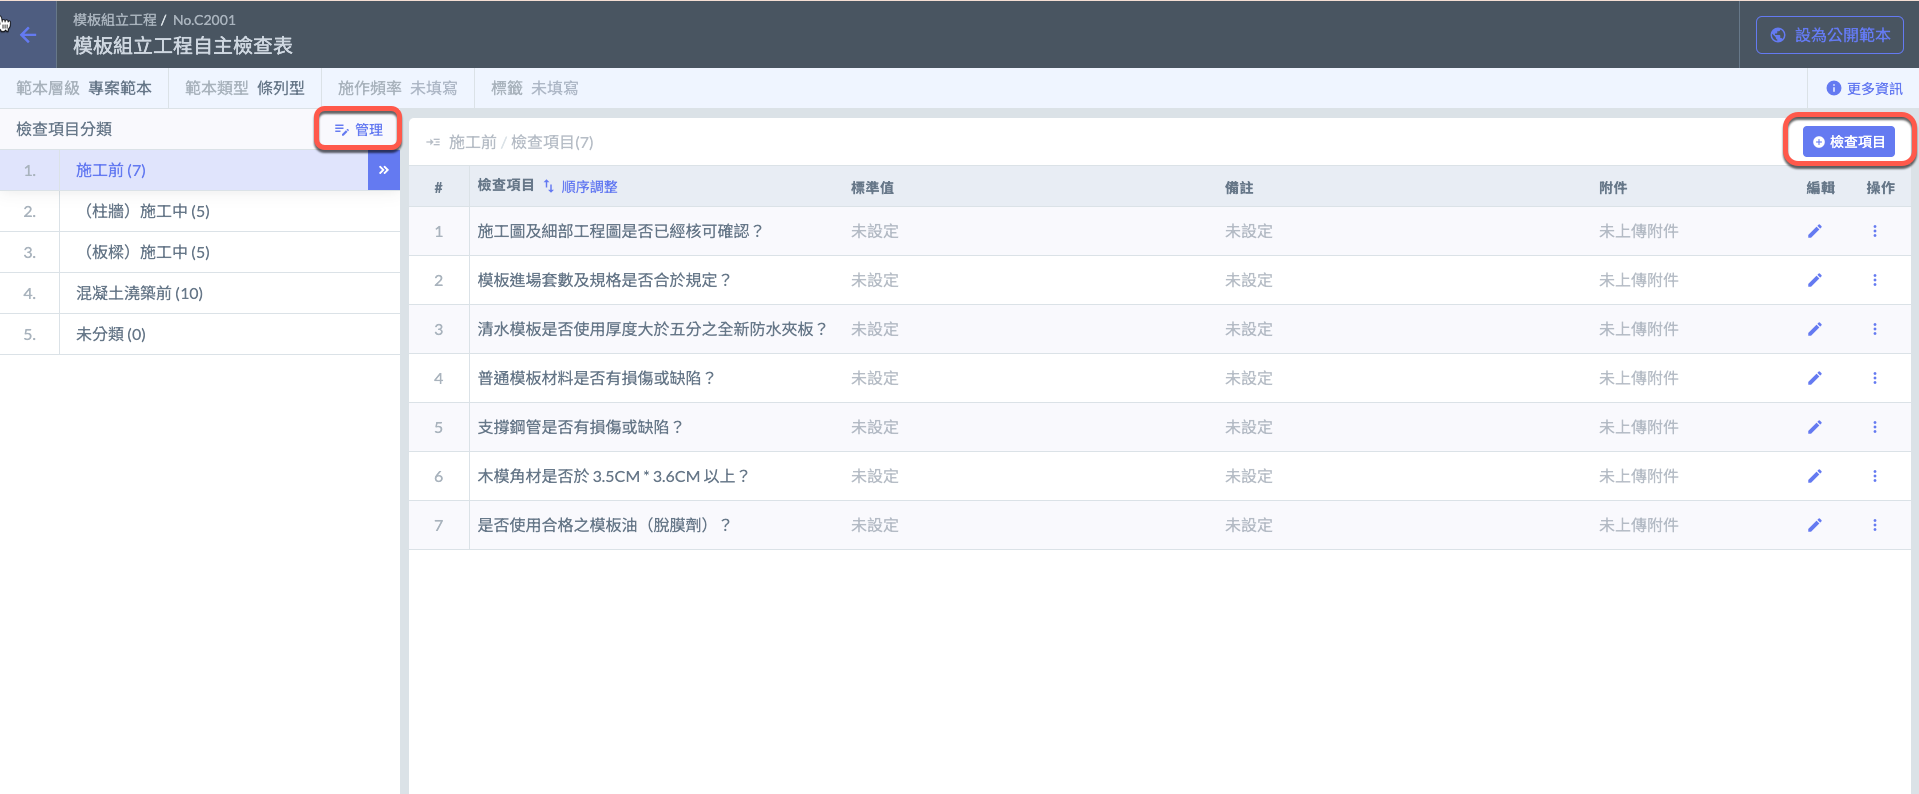
Task: Expand the panel icon beside 施工前 breadcrumb
Action: click(x=433, y=142)
